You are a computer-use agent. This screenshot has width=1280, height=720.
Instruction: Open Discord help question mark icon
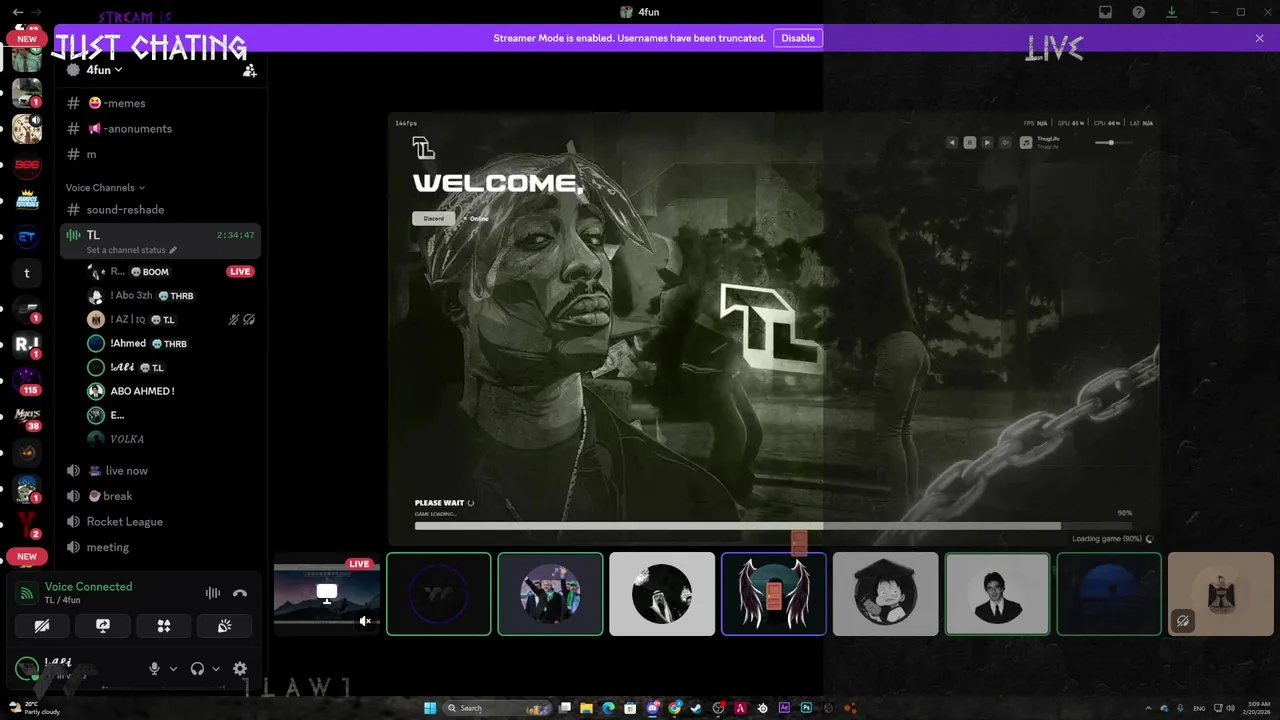pos(1139,12)
